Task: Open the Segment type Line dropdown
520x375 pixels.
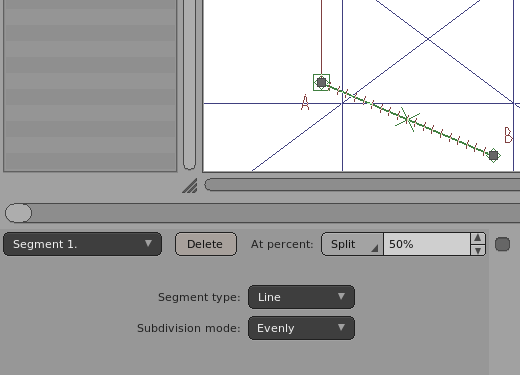Action: 301,297
